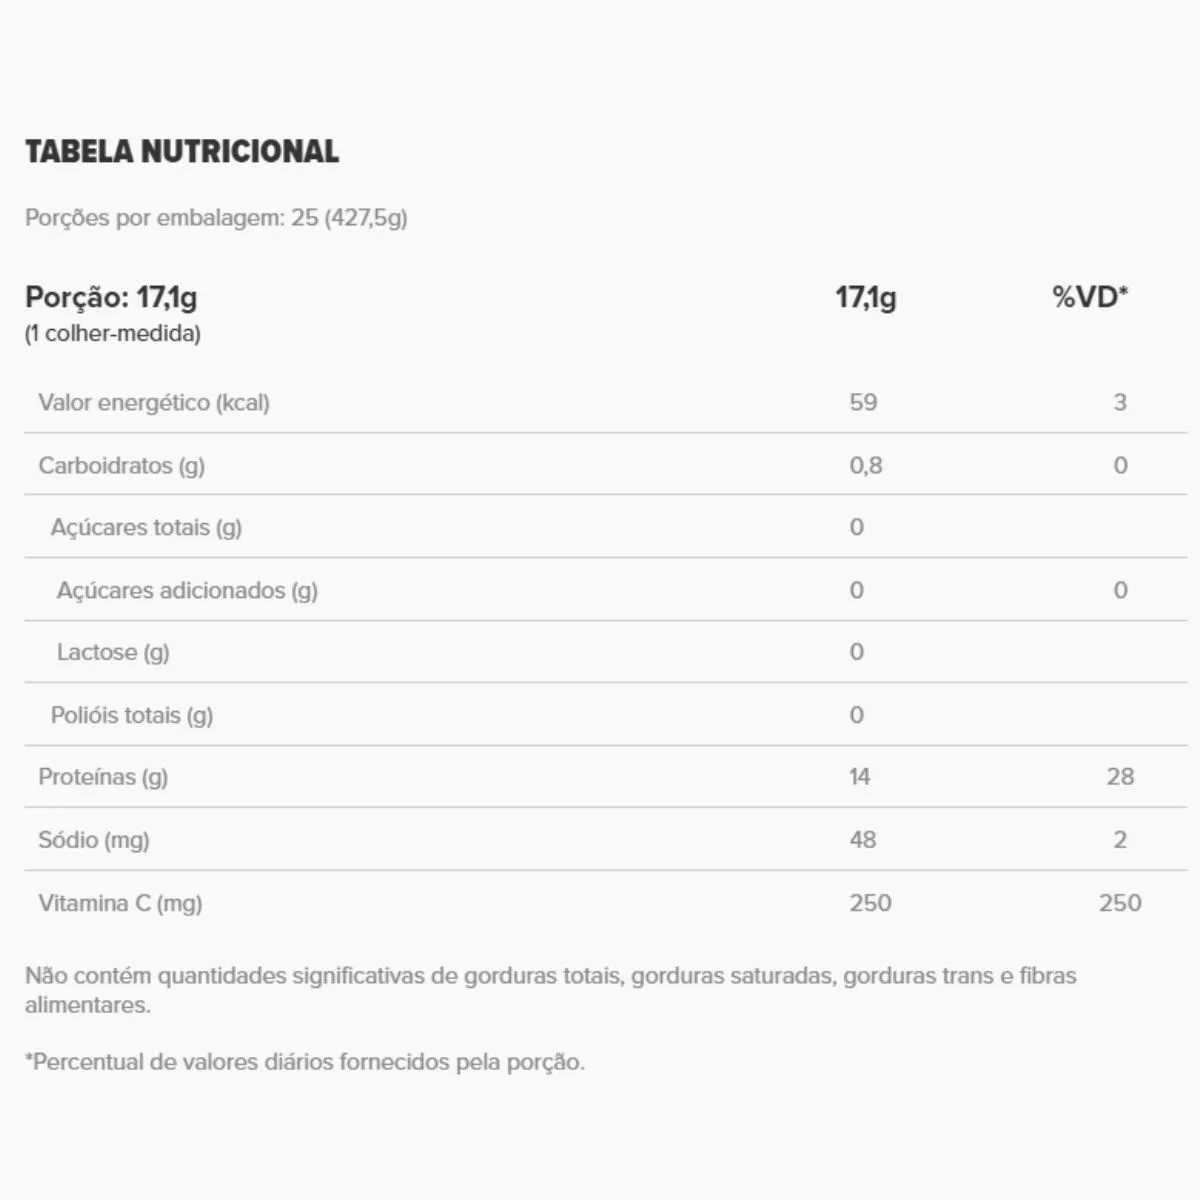Click the Porções por embalagem text
Viewport: 1200px width, 1200px height.
point(216,218)
